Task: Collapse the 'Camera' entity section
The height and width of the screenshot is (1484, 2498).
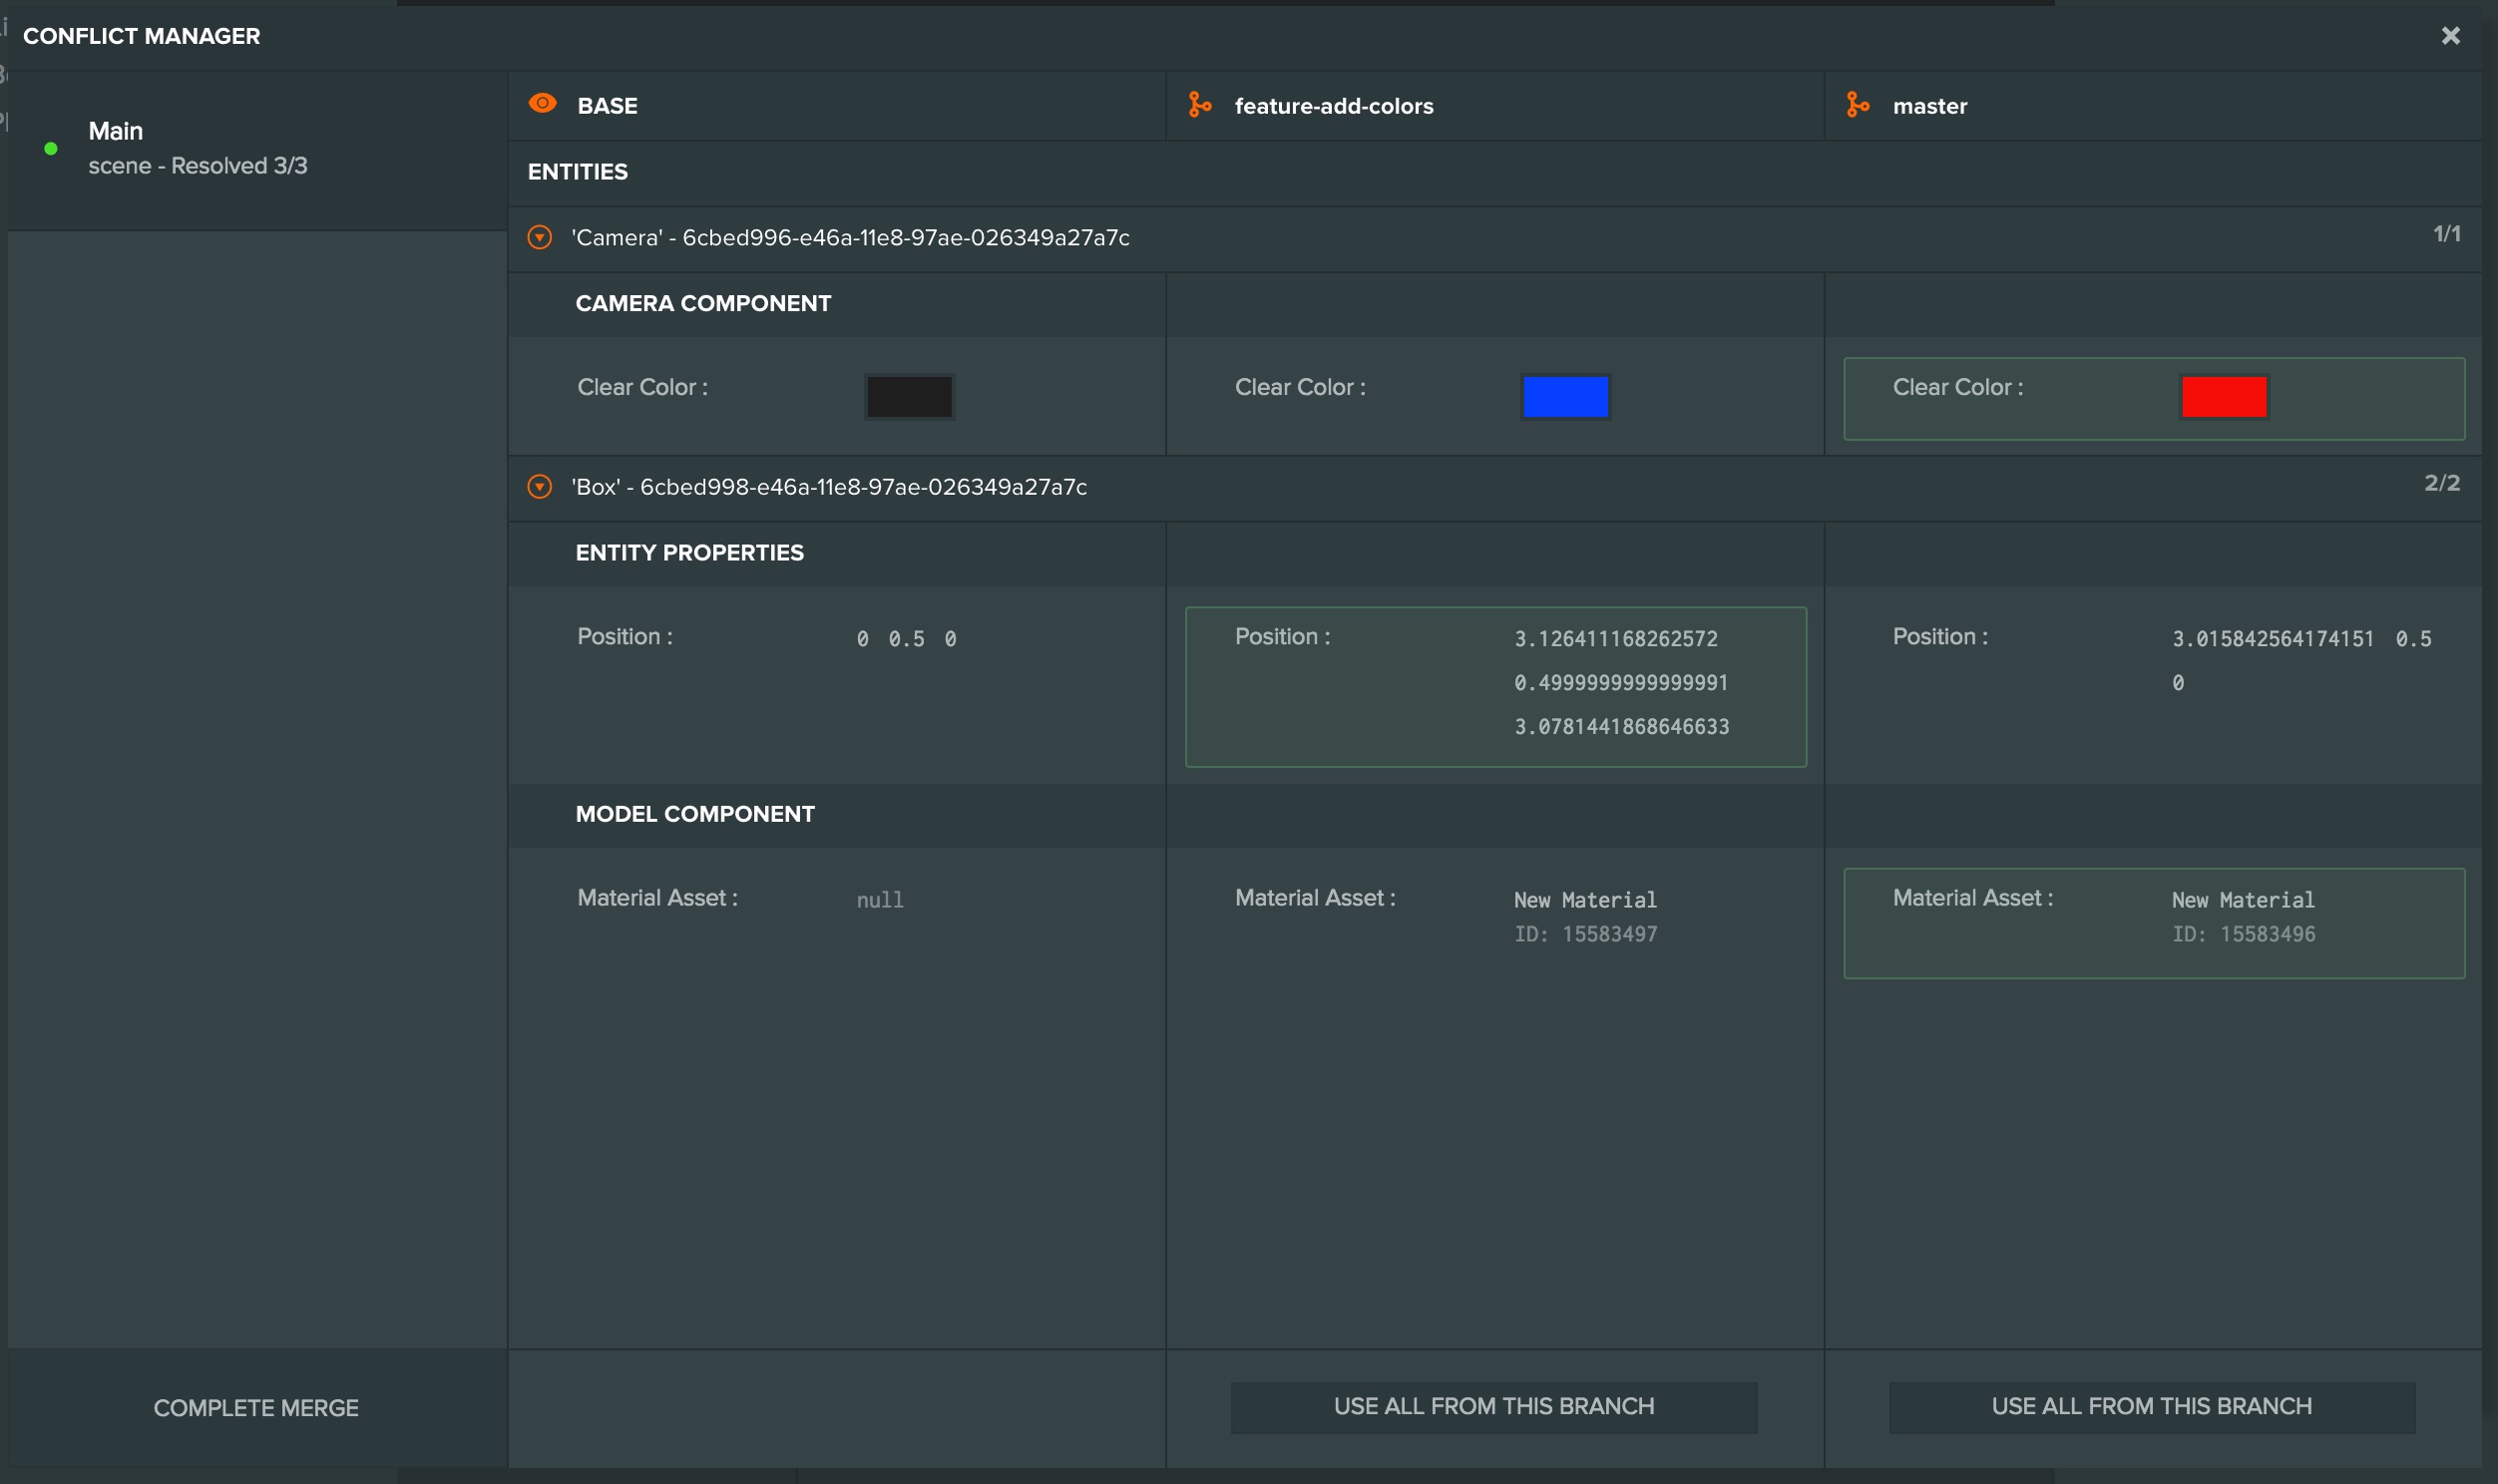Action: click(x=540, y=238)
